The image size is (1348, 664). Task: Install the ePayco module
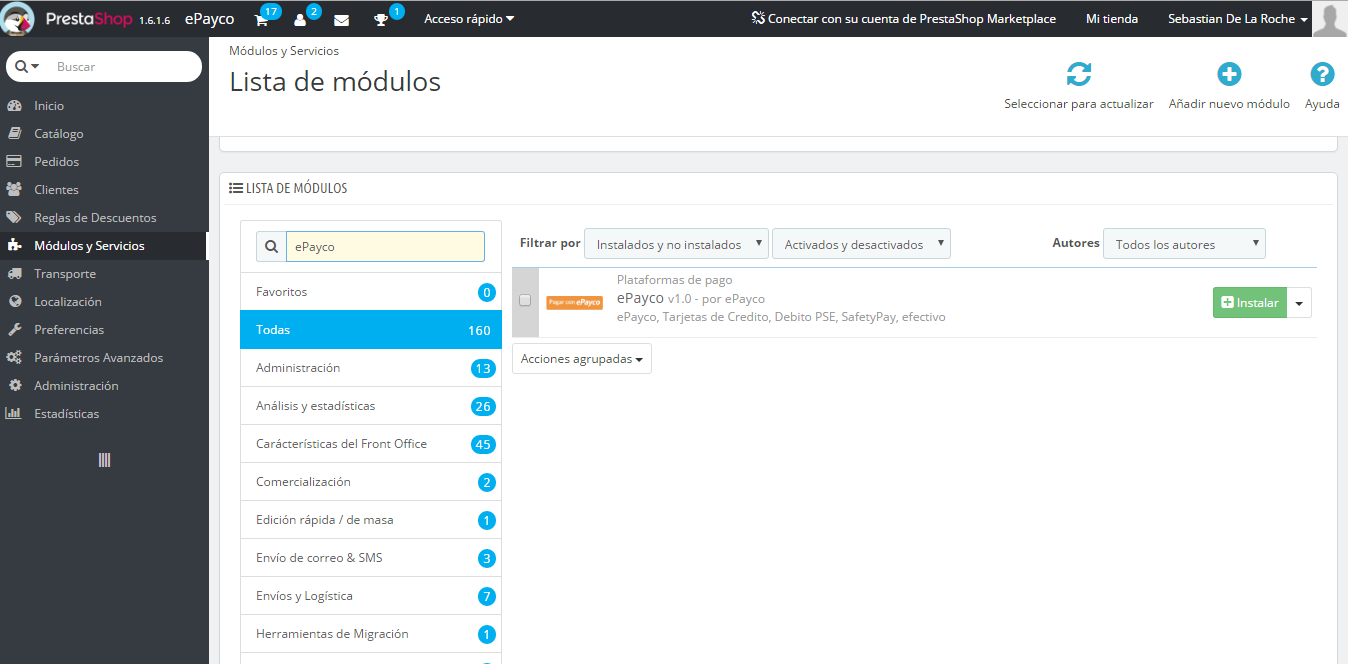point(1250,303)
